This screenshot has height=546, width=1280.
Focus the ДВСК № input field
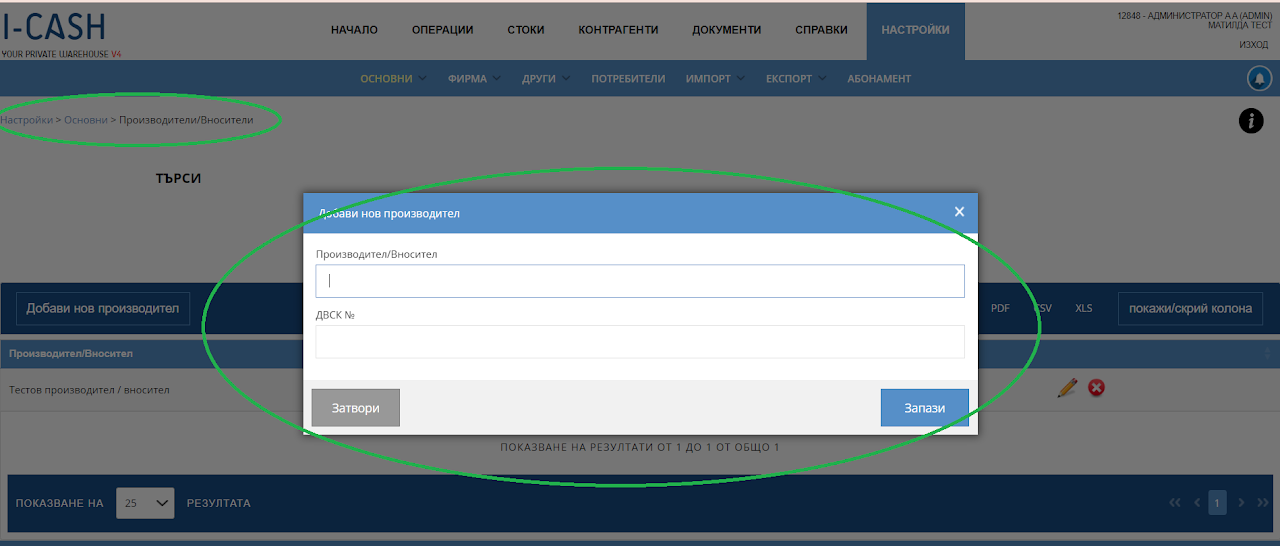[640, 341]
